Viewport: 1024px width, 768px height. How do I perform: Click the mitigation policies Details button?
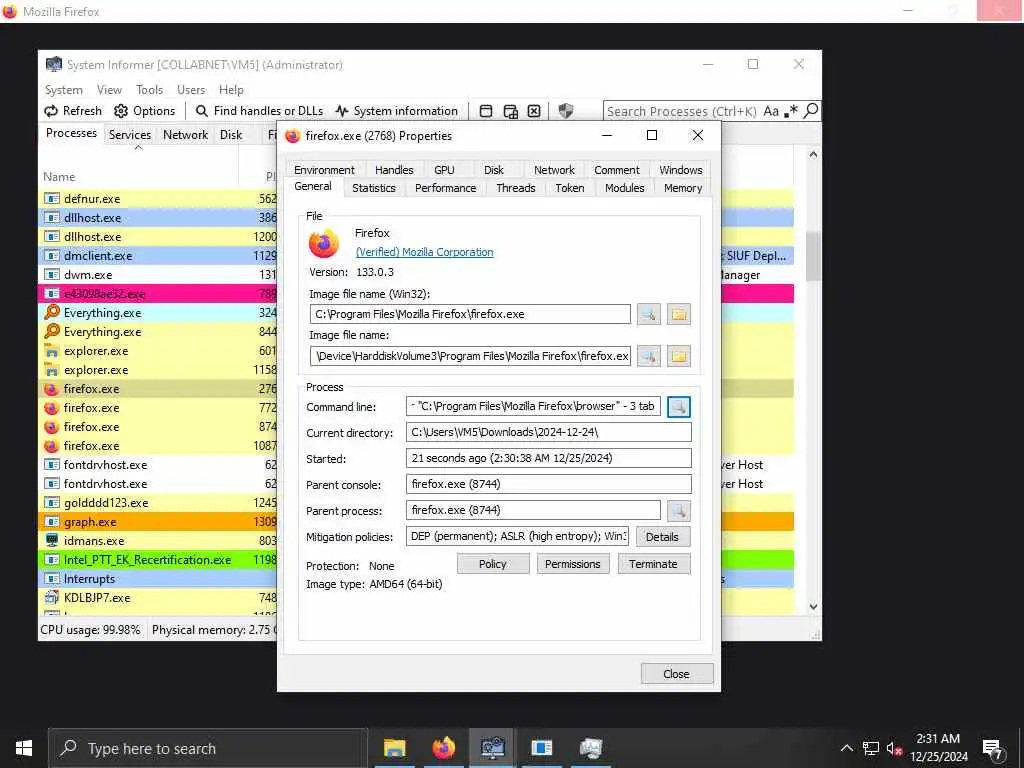click(x=662, y=537)
